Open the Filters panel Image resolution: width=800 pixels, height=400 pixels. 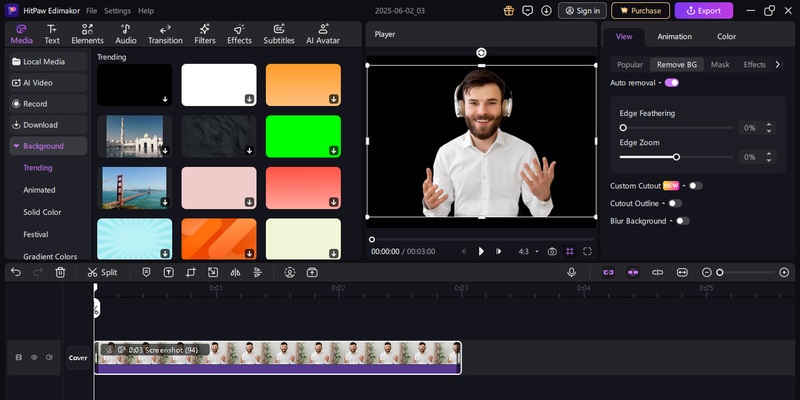(x=205, y=34)
